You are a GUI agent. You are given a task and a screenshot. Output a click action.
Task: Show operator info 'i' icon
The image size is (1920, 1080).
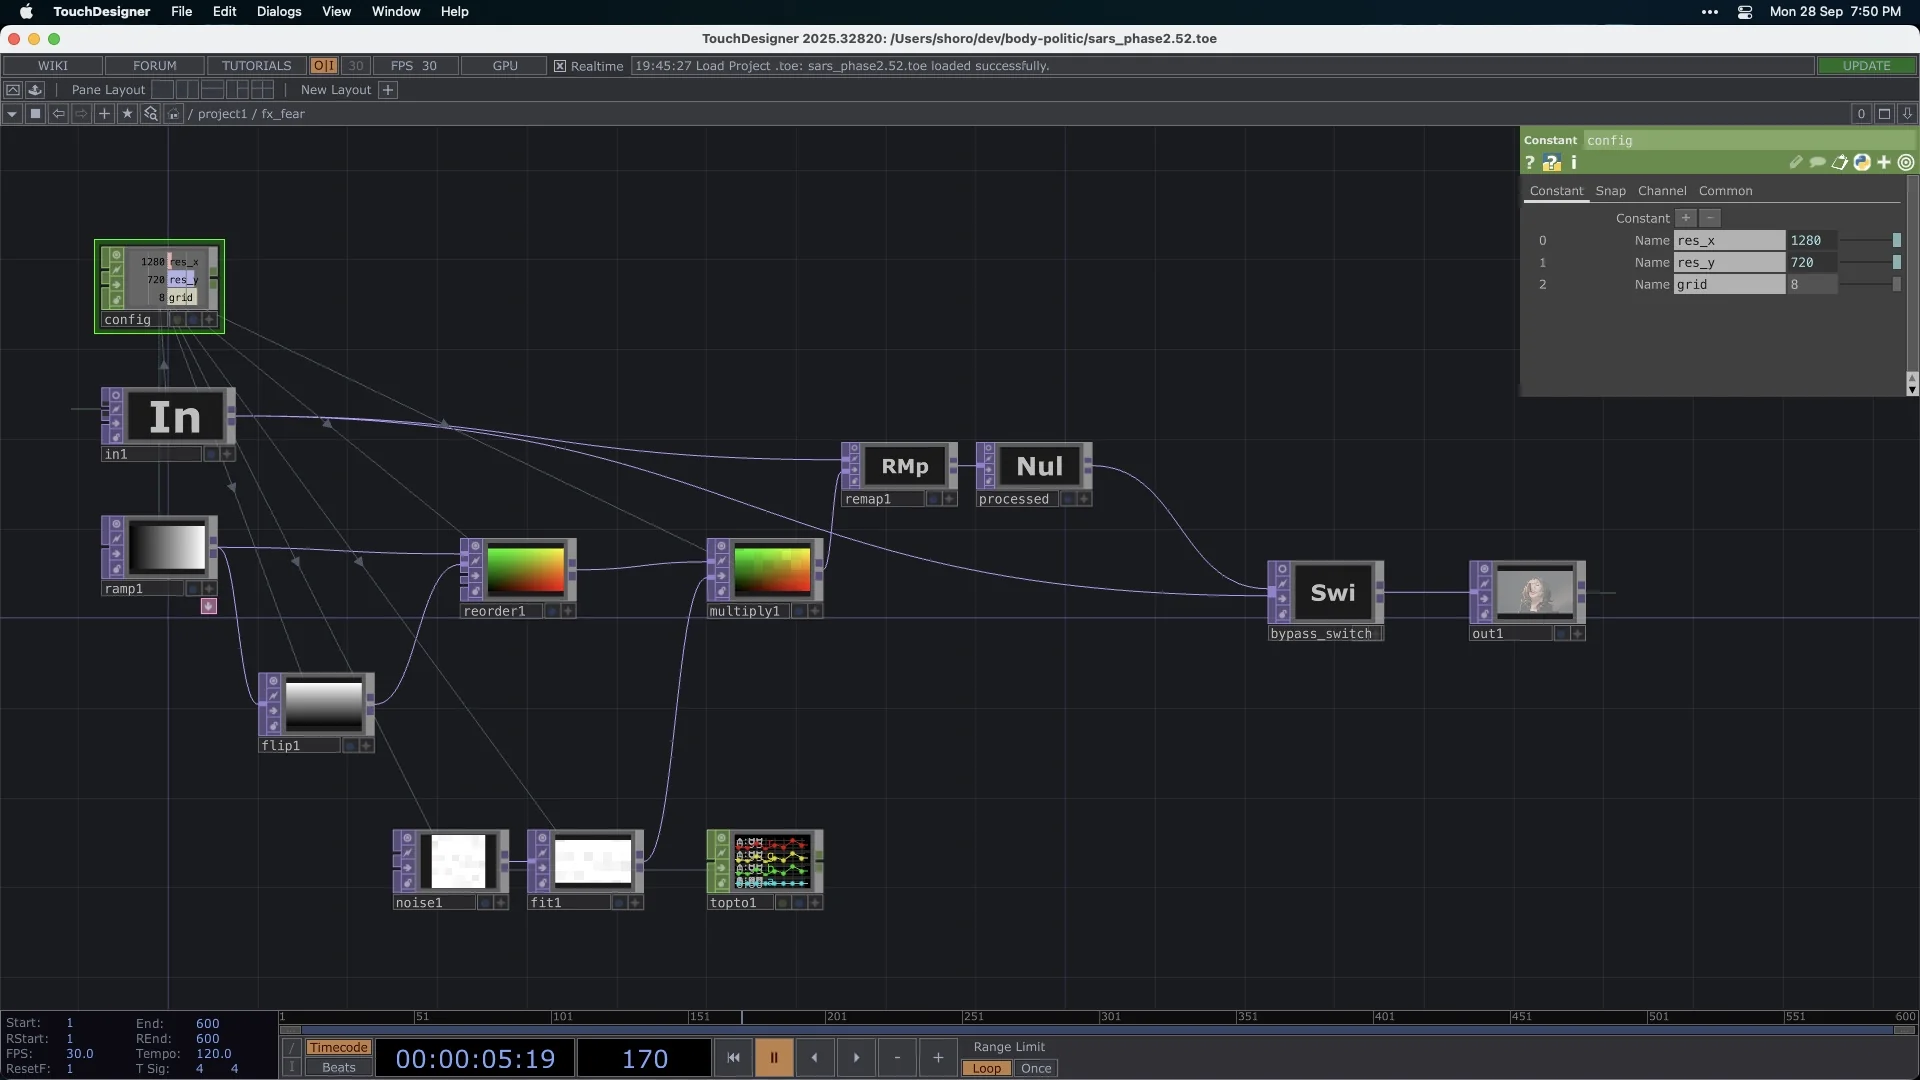click(1574, 162)
